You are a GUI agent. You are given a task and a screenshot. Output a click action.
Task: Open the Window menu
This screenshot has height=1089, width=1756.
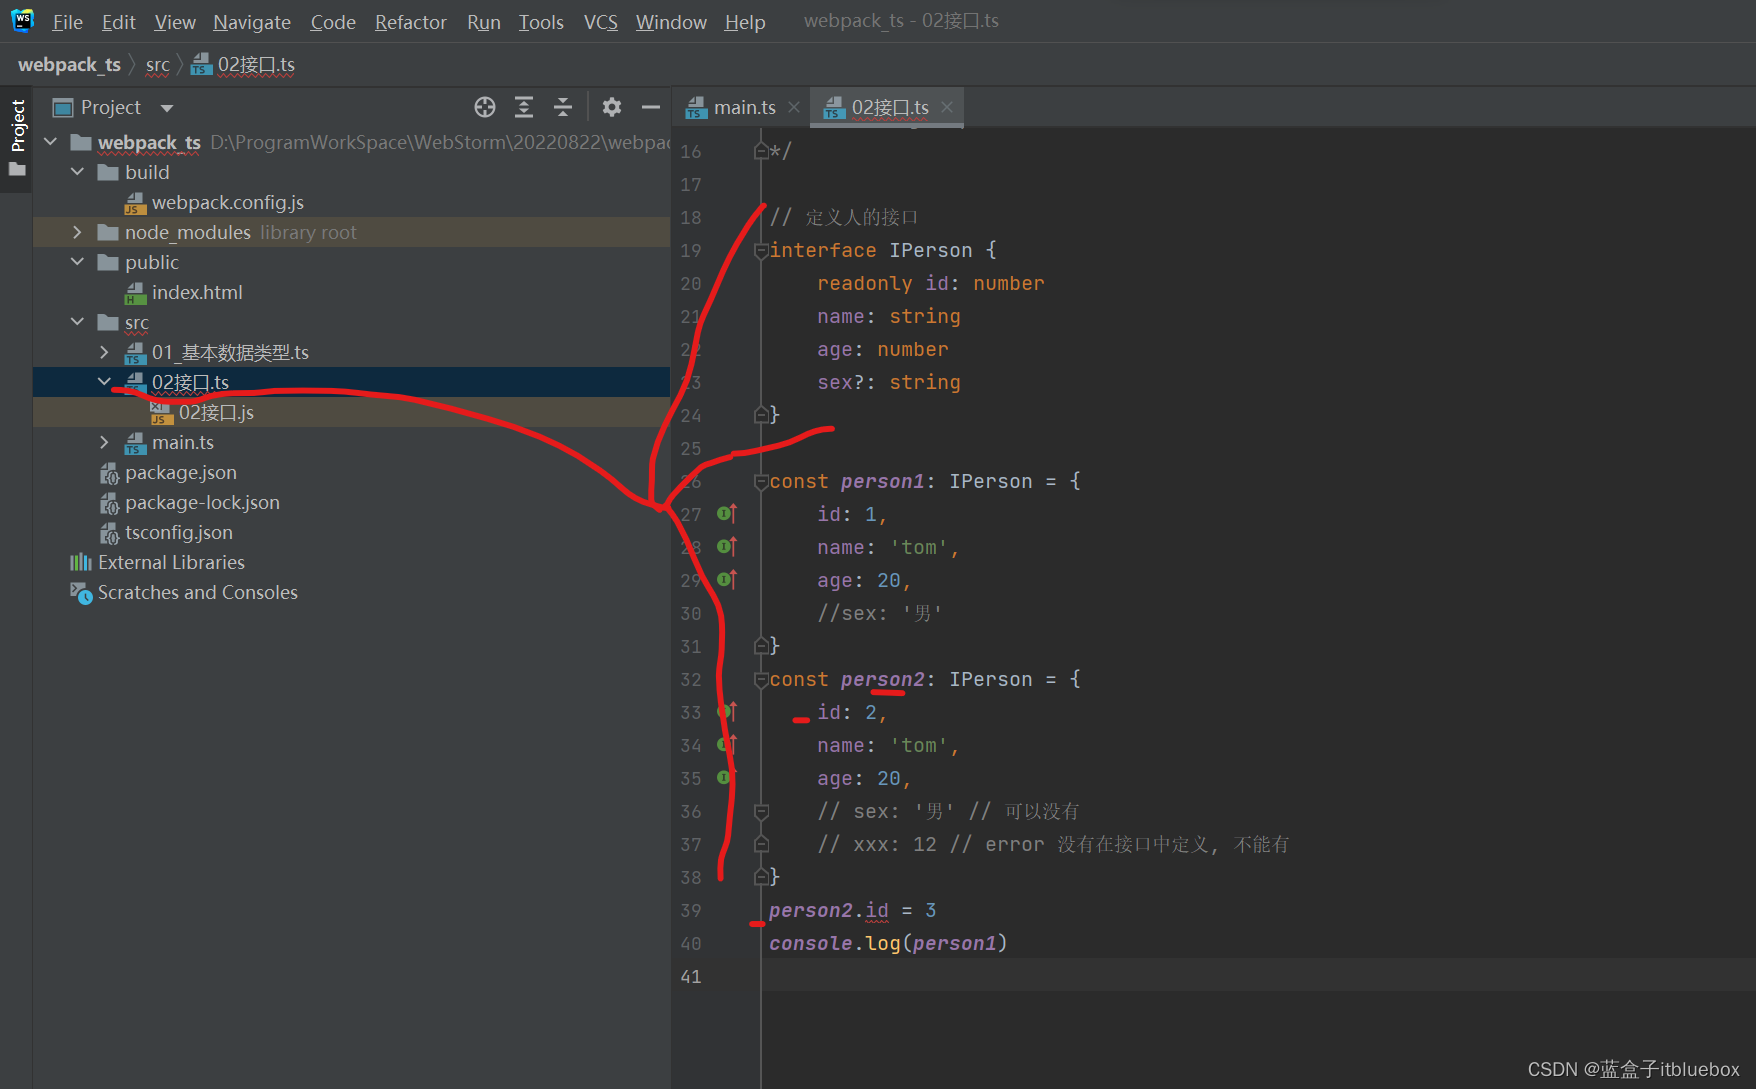[671, 22]
